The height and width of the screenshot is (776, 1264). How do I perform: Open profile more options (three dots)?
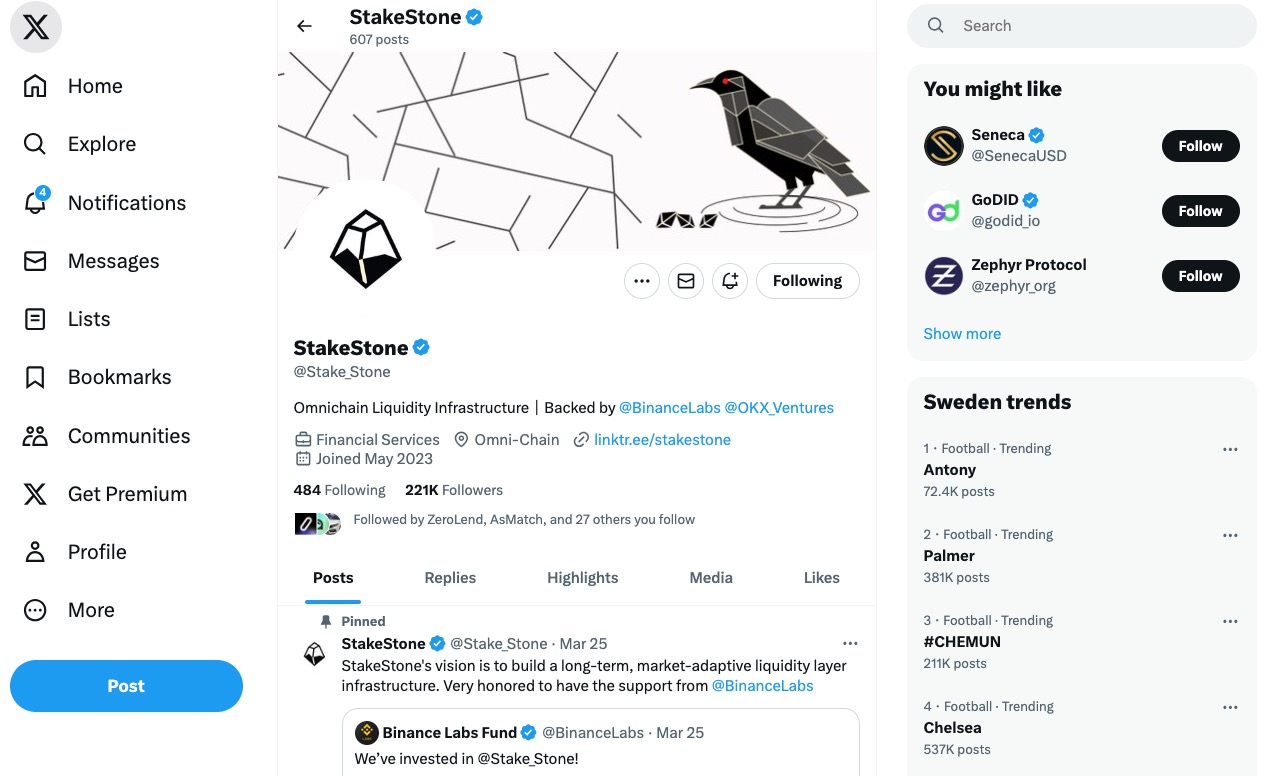tap(642, 281)
